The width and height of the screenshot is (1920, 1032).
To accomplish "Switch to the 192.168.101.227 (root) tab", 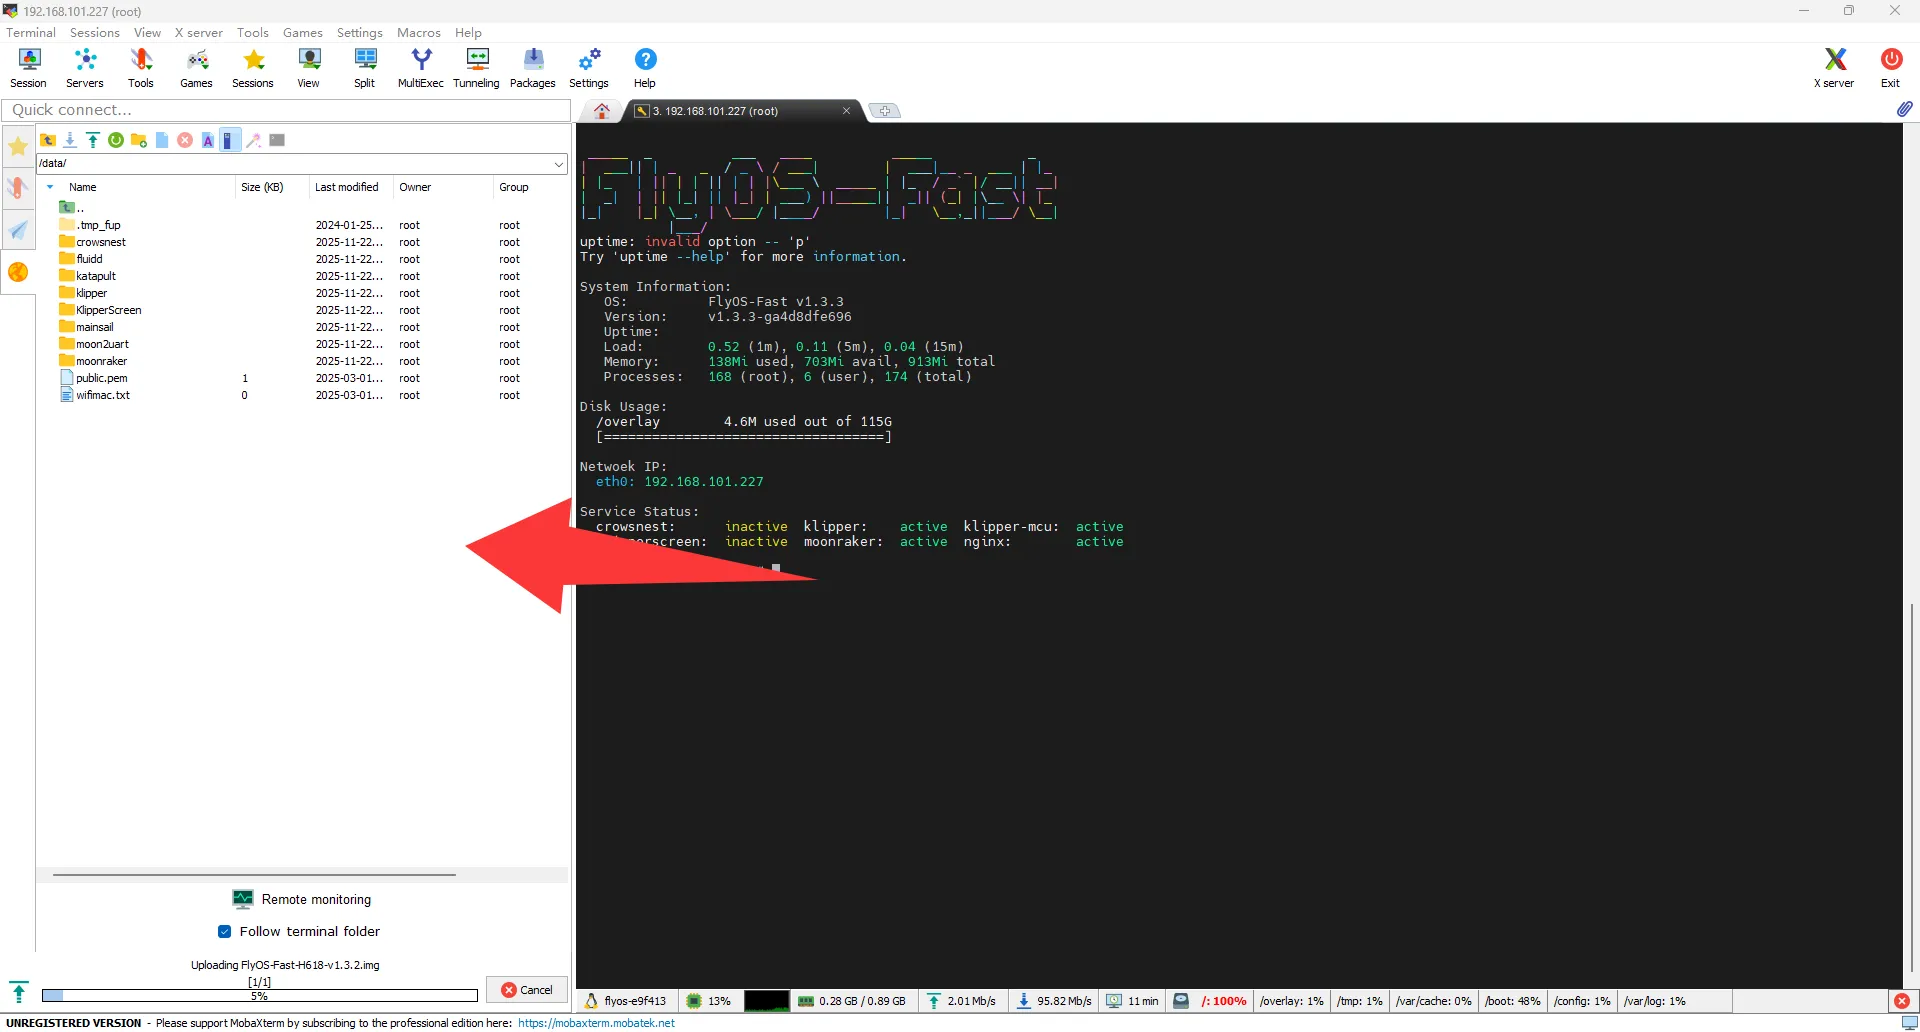I will click(x=720, y=111).
